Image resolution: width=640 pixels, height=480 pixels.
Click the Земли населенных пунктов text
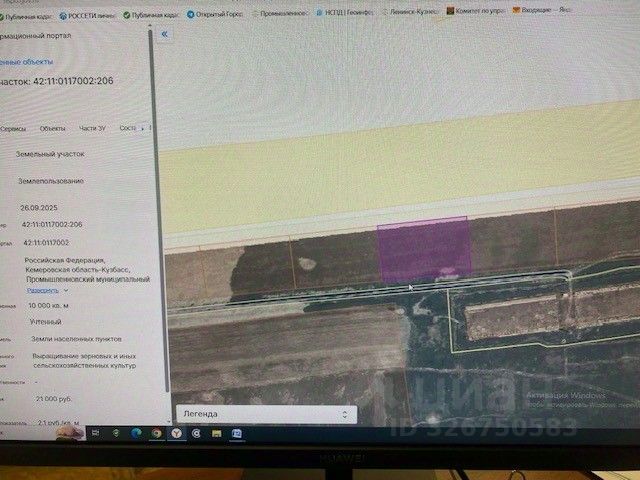76,339
